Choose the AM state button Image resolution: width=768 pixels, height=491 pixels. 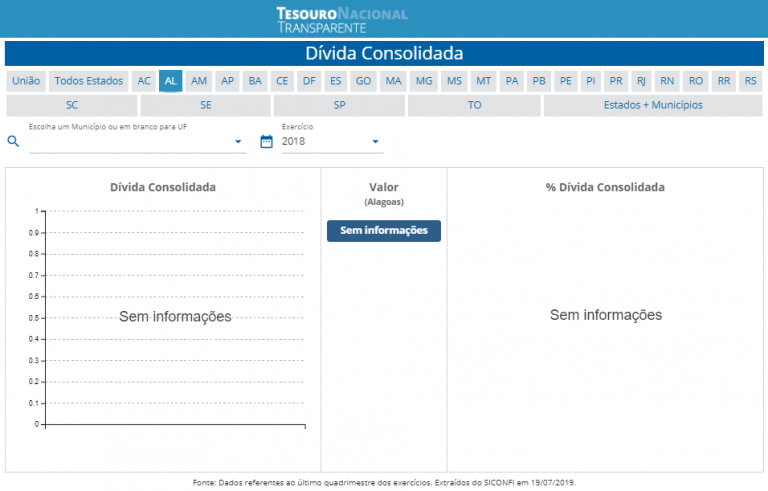click(199, 81)
